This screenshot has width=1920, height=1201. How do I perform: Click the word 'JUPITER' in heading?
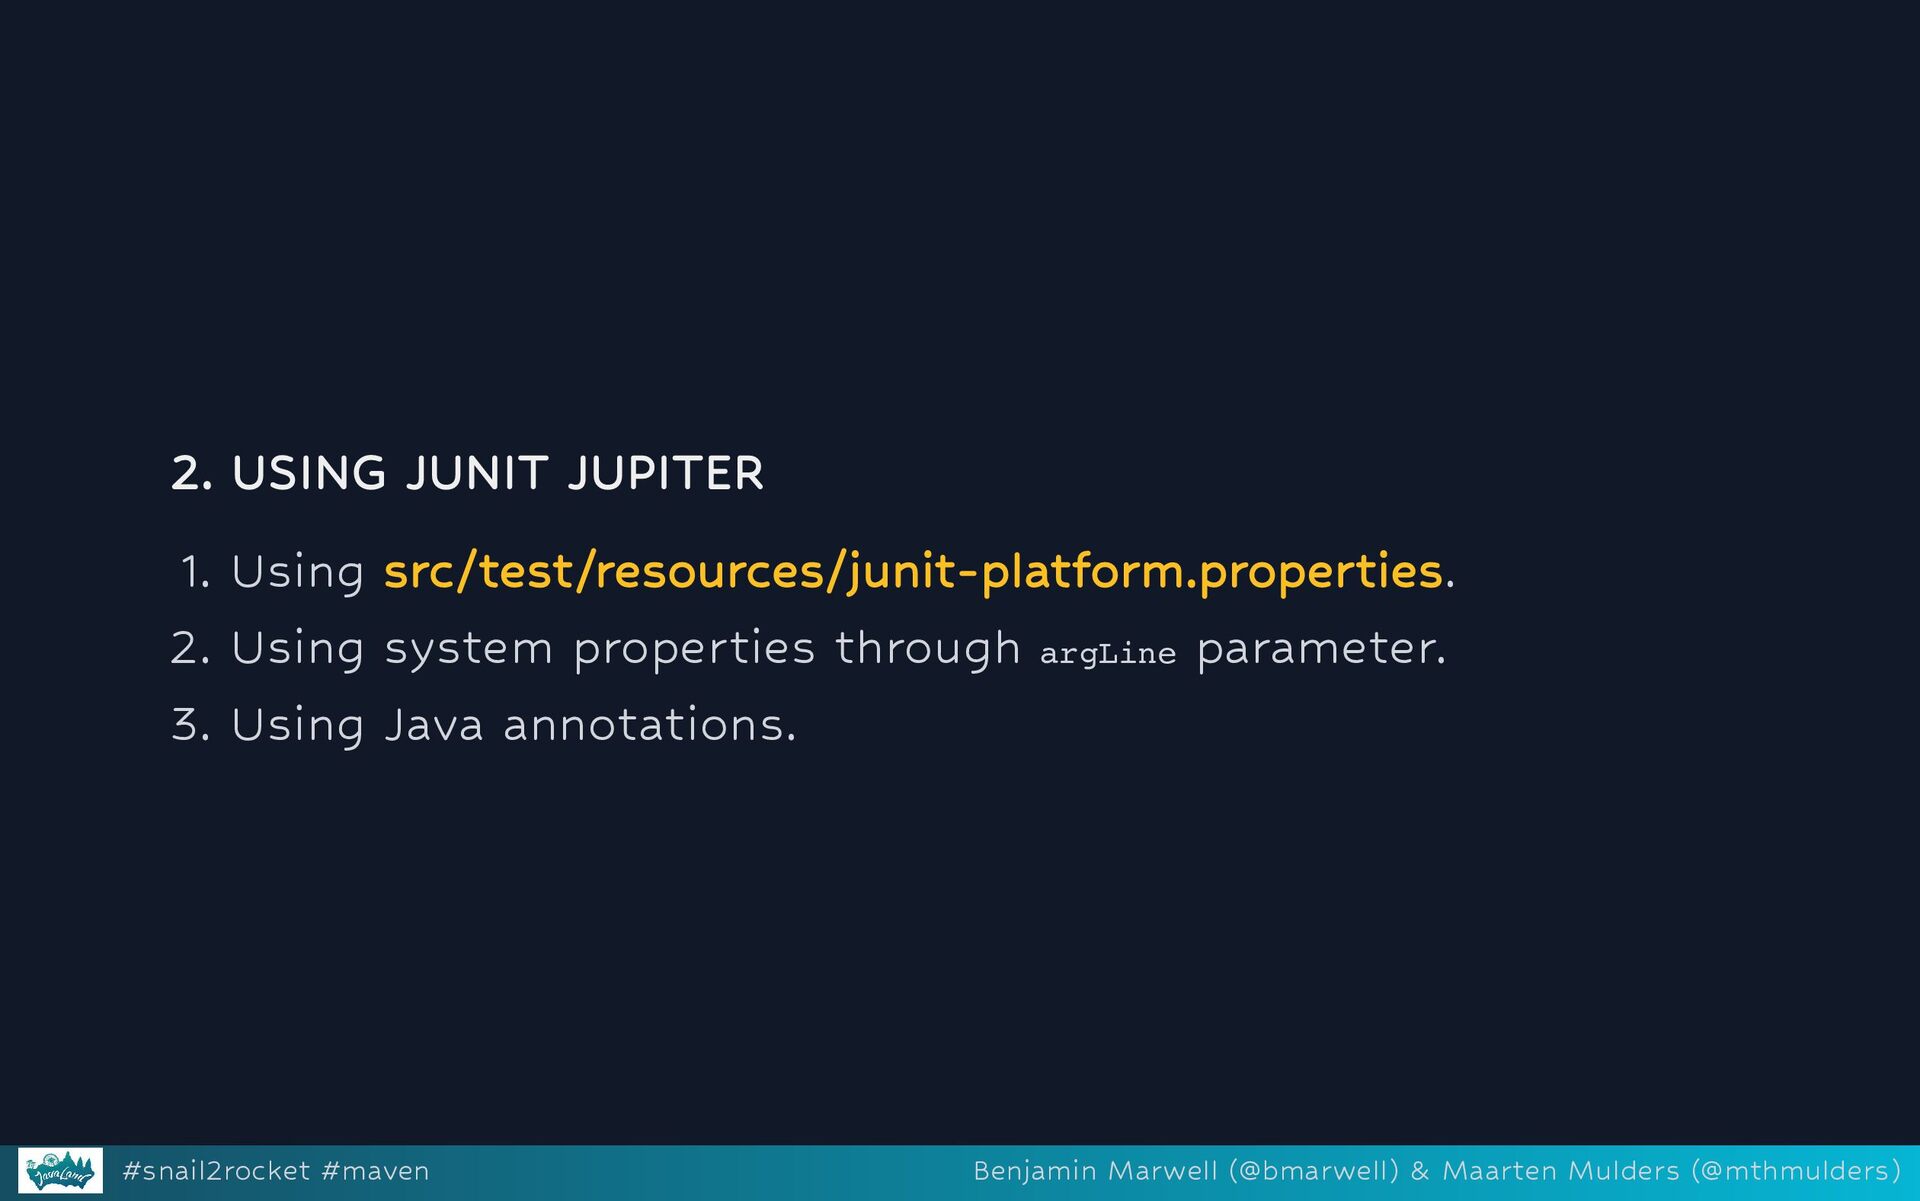coord(665,473)
